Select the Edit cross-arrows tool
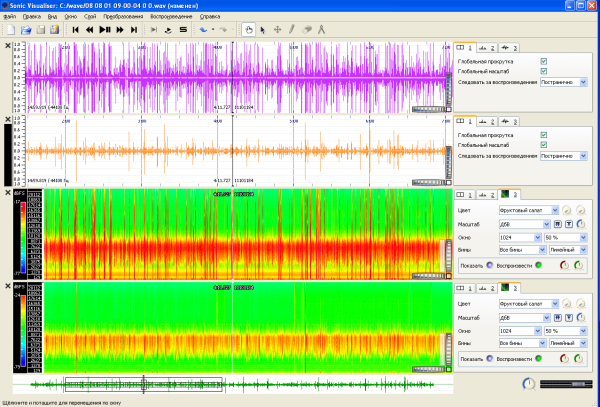 tap(277, 29)
